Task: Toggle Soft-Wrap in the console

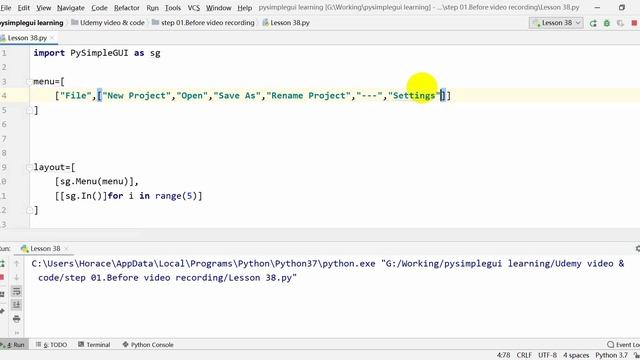Action: (16, 291)
